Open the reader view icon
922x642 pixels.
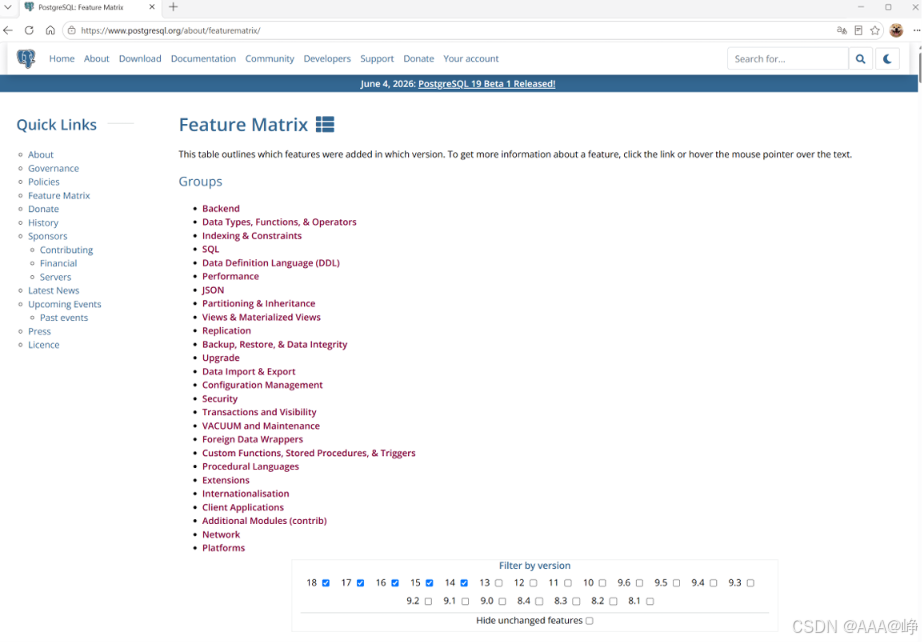pyautogui.click(x=858, y=31)
